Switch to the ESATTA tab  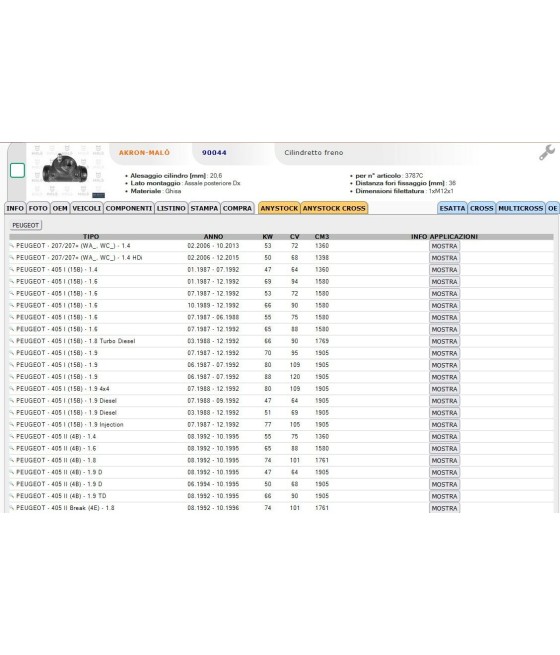tap(452, 208)
